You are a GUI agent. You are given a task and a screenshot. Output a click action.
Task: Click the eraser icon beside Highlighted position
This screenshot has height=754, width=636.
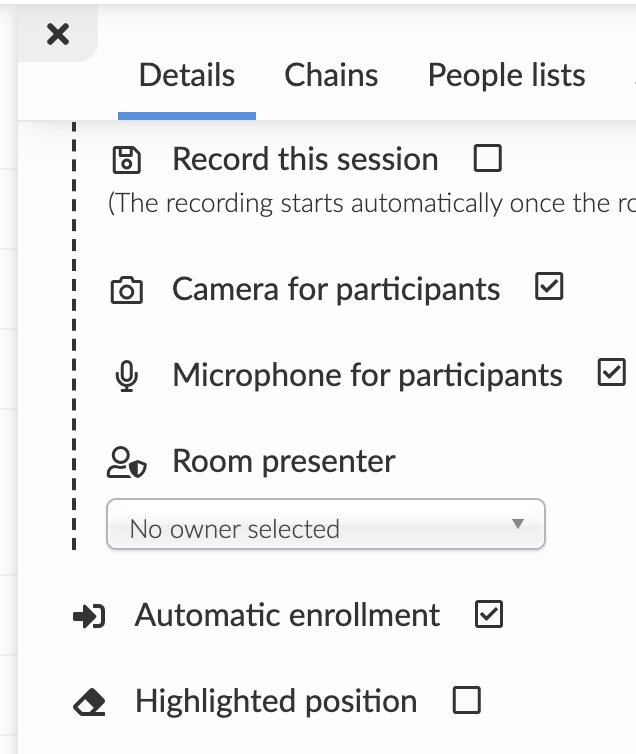point(89,702)
